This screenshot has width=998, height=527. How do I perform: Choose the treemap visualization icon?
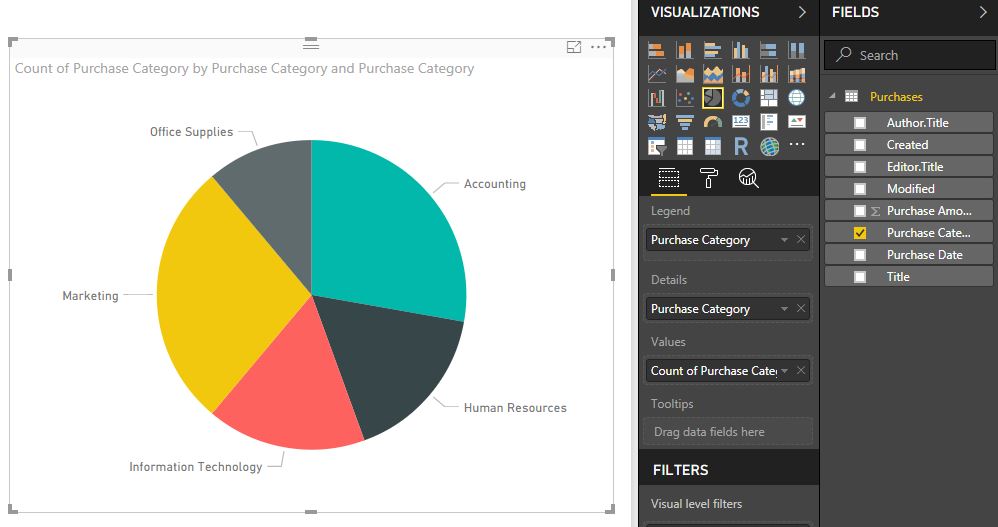tap(769, 98)
